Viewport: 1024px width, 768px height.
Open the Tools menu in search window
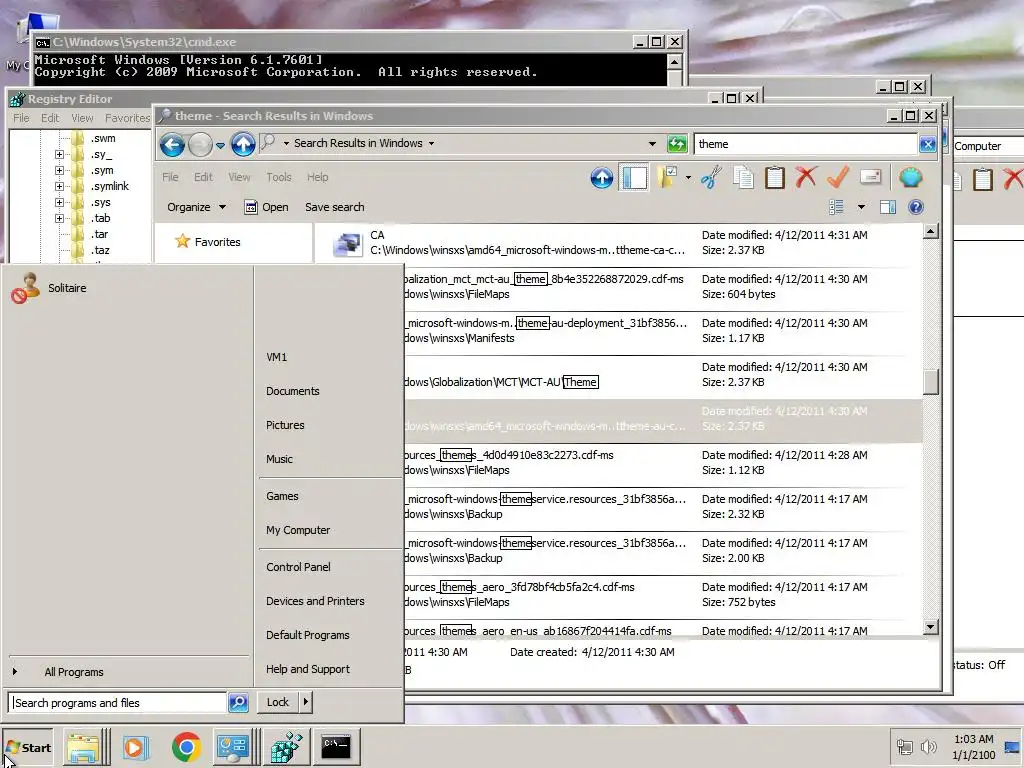point(279,177)
